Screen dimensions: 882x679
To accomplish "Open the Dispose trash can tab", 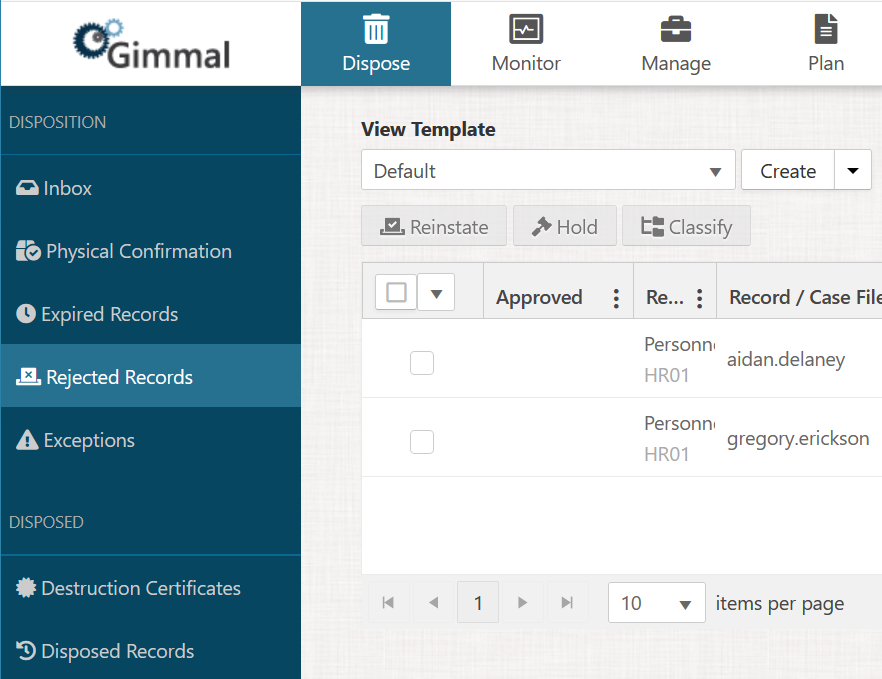I will tap(376, 30).
